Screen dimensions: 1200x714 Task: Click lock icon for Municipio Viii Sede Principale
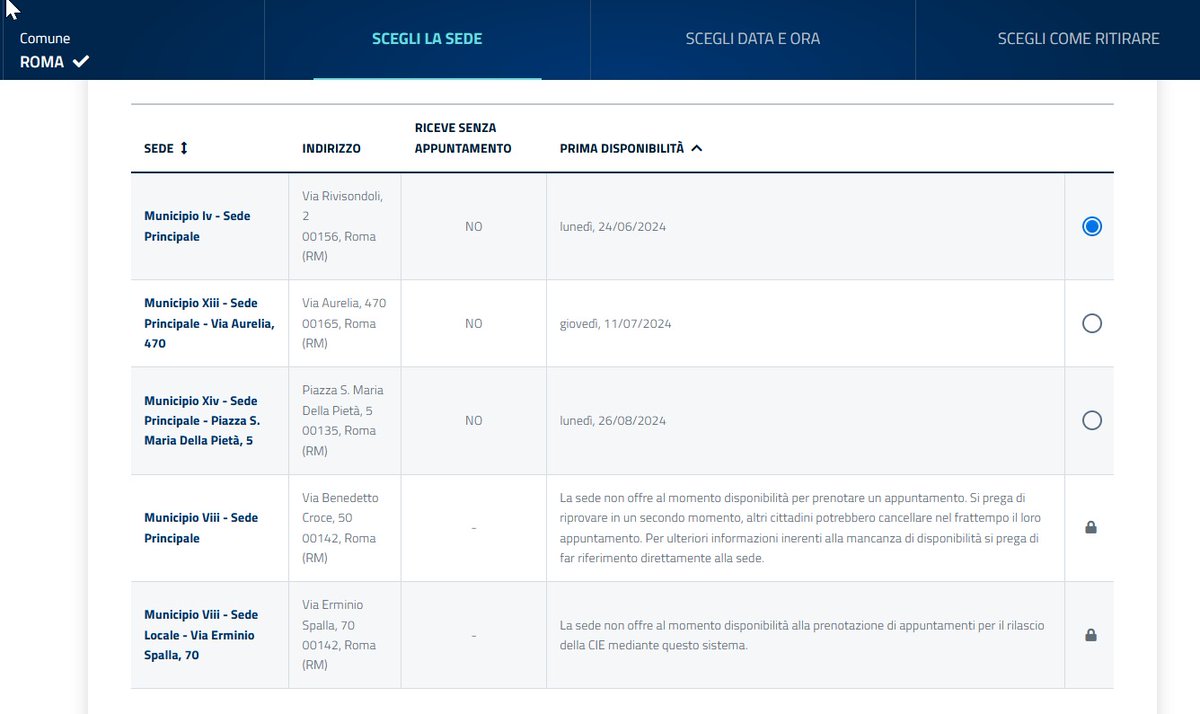point(1091,527)
